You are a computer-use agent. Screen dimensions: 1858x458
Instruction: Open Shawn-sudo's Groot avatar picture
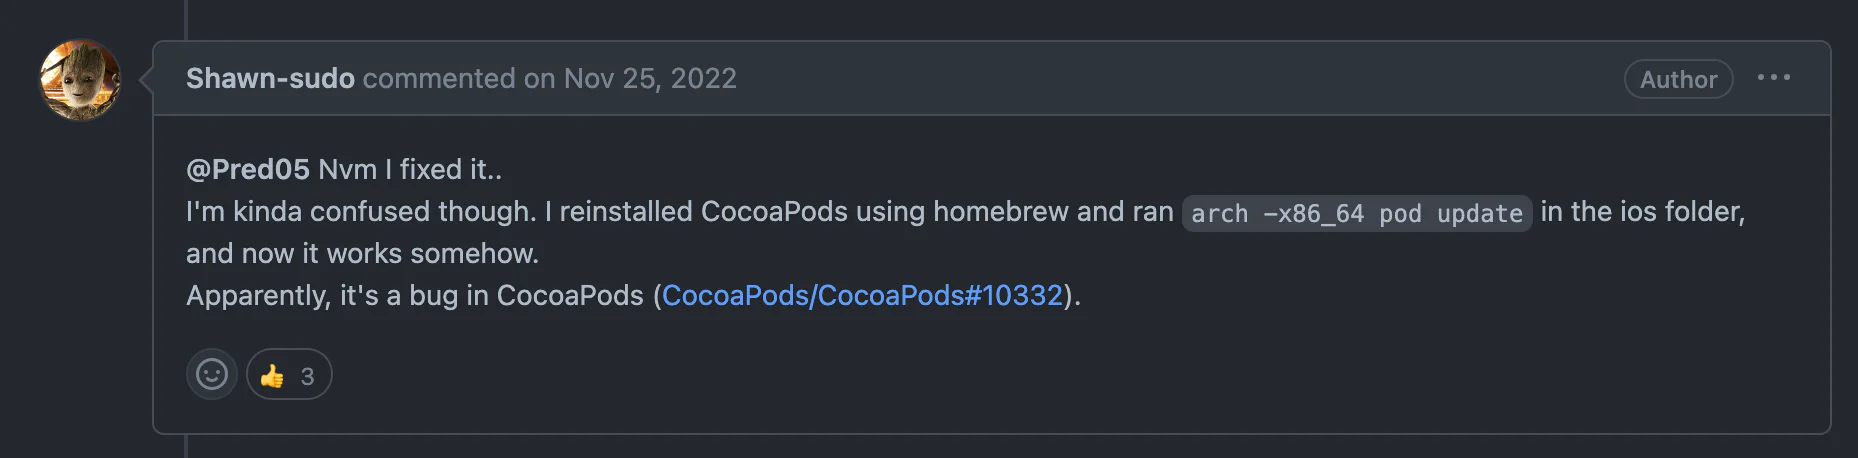point(80,80)
